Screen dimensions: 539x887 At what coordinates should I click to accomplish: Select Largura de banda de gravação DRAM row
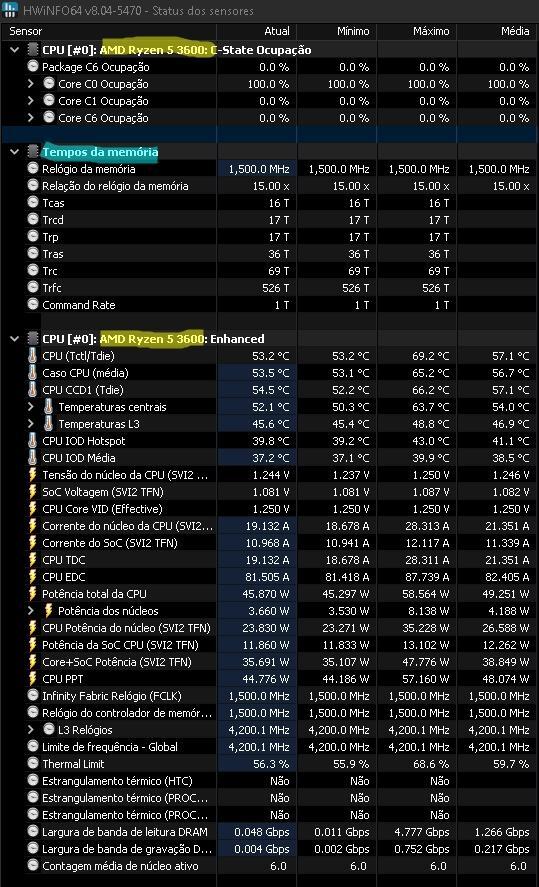tap(269, 849)
